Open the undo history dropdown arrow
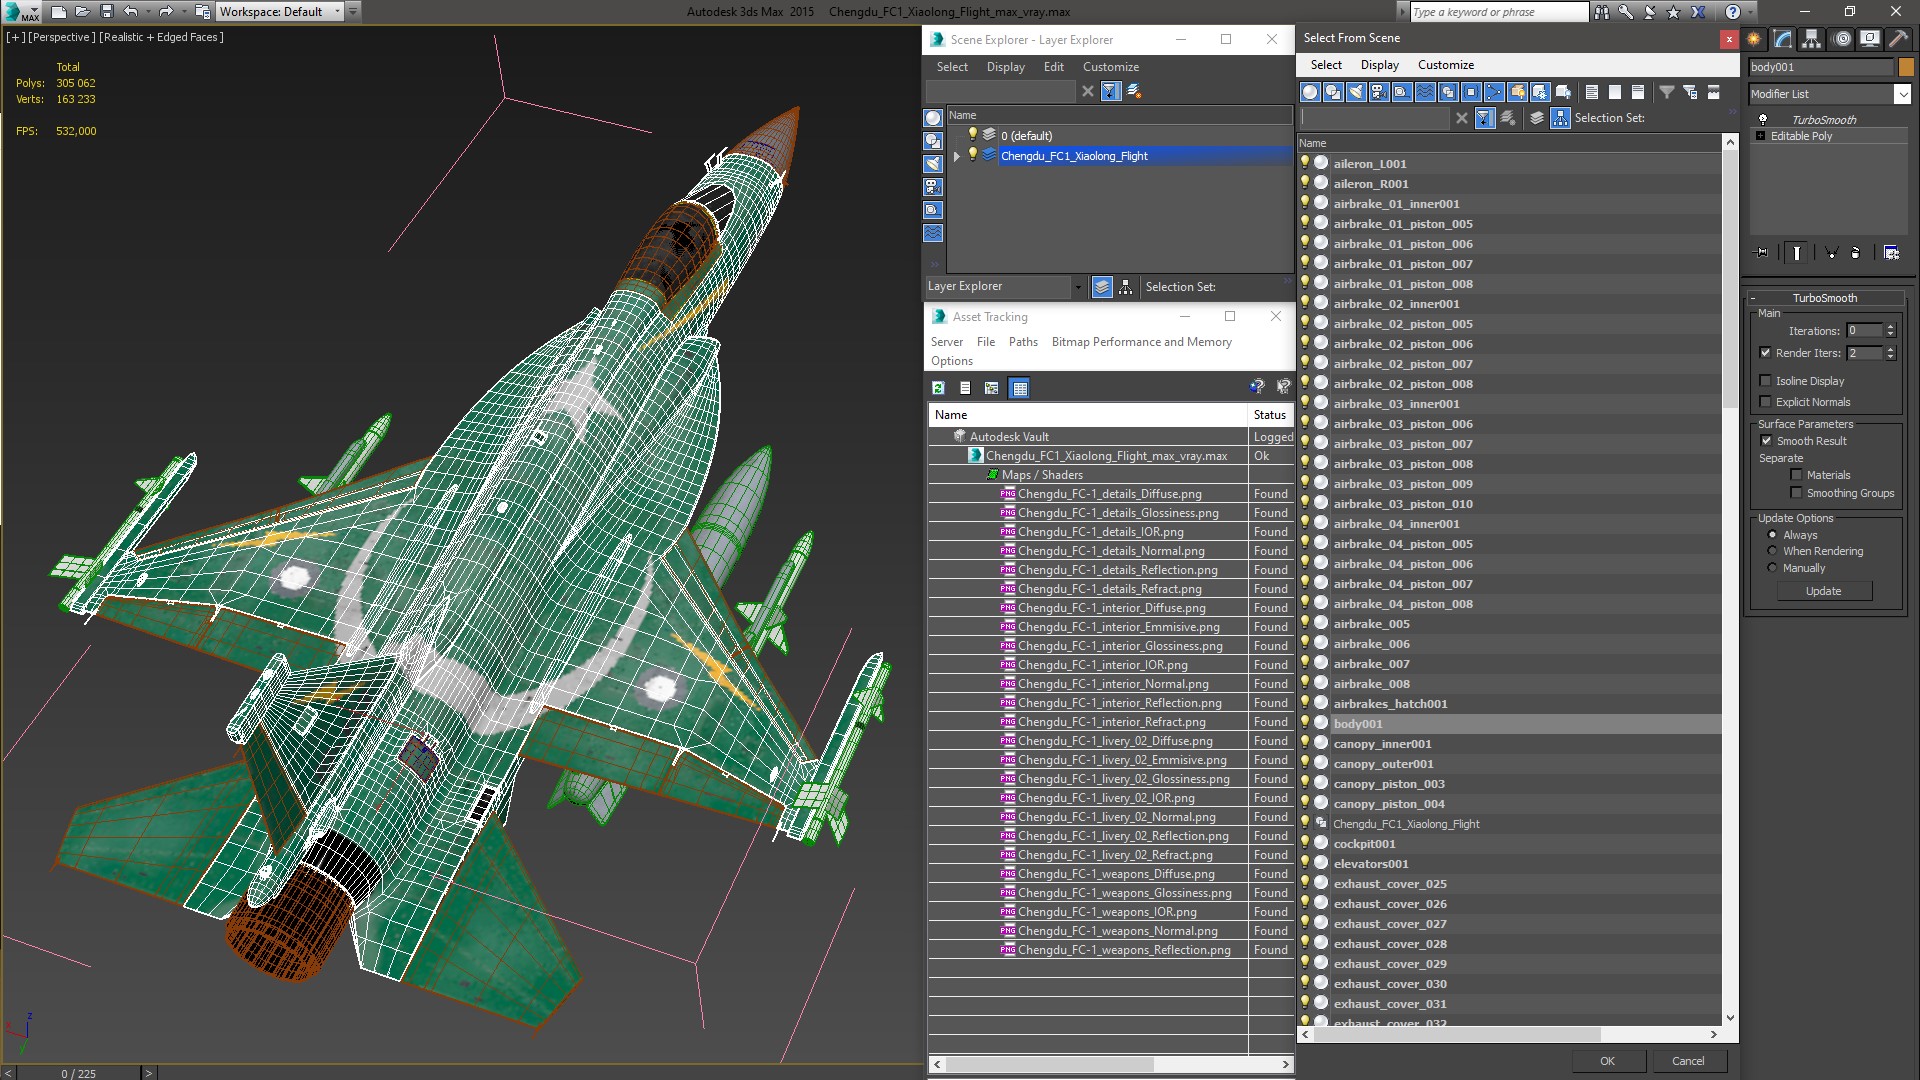The height and width of the screenshot is (1080, 1920). tap(149, 12)
